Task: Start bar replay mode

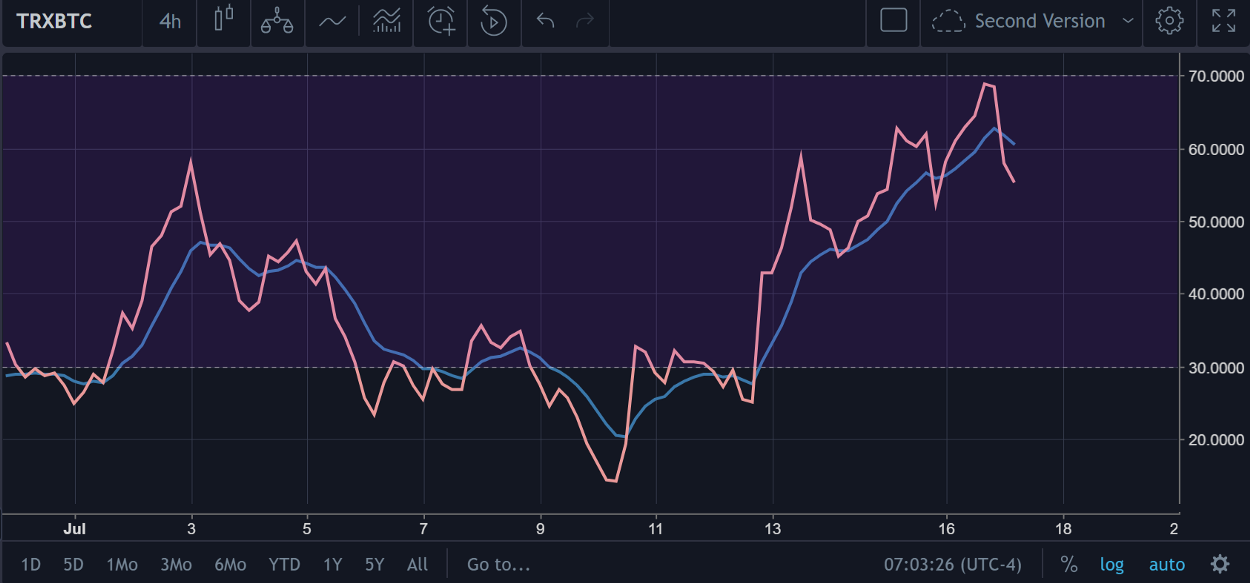Action: tap(494, 20)
